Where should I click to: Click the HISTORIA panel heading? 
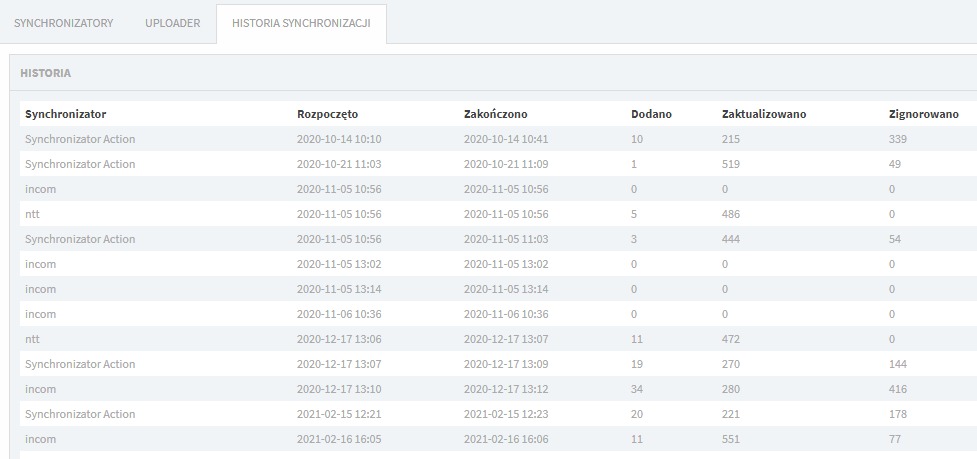45,73
